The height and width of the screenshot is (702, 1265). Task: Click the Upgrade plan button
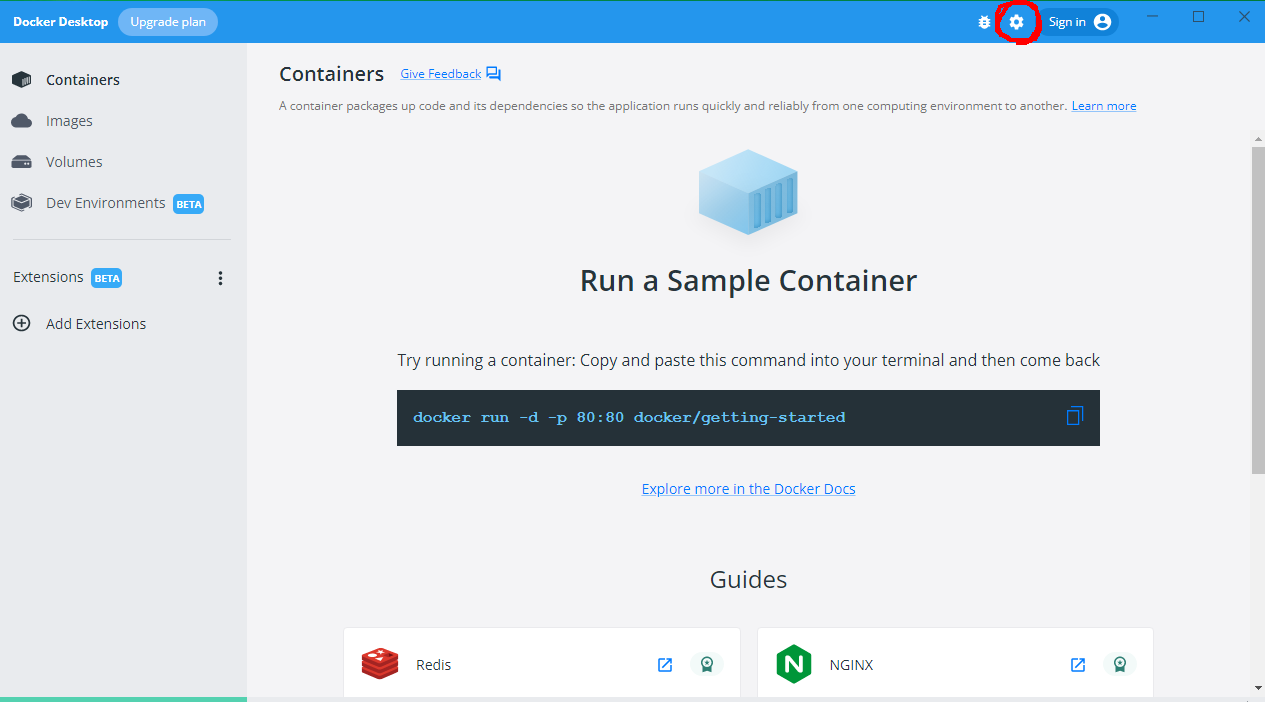click(168, 22)
